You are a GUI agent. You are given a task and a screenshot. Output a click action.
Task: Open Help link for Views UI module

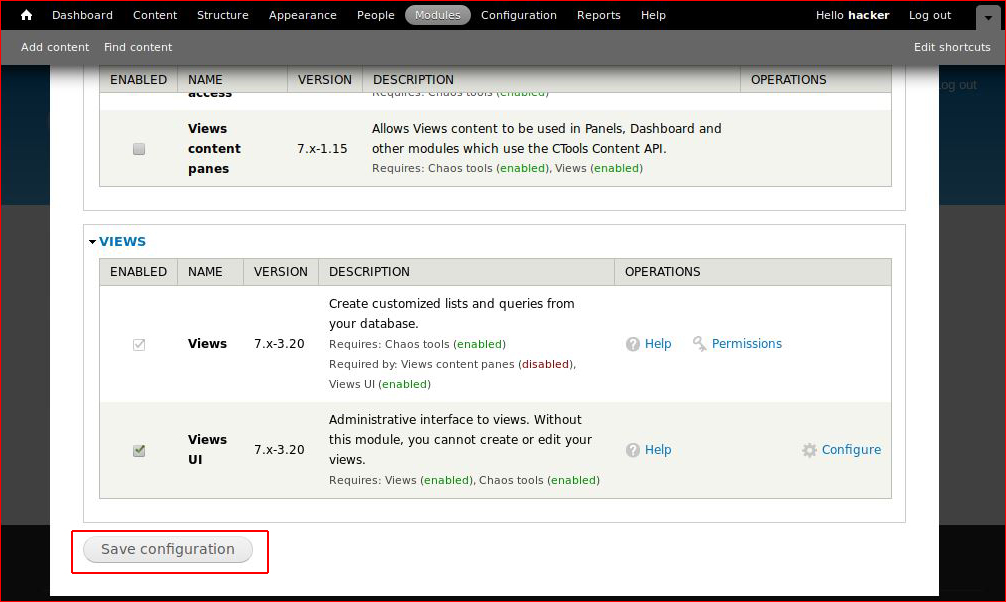click(x=658, y=450)
